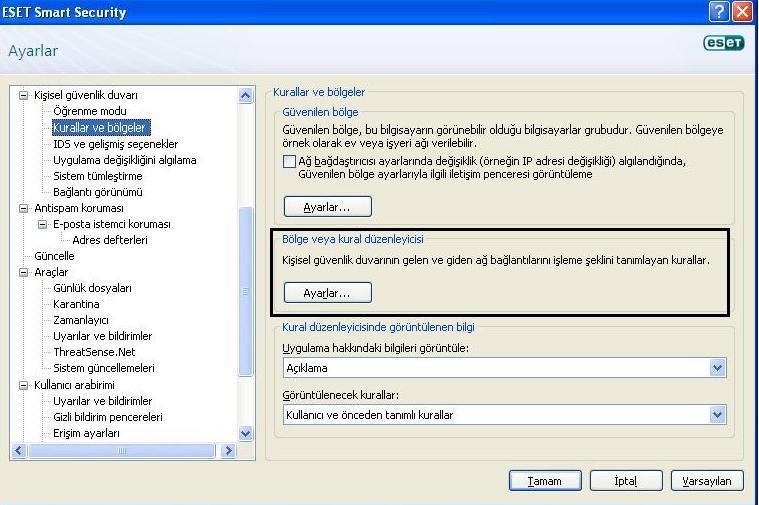Select Bağlantı görünümü item

point(97,192)
